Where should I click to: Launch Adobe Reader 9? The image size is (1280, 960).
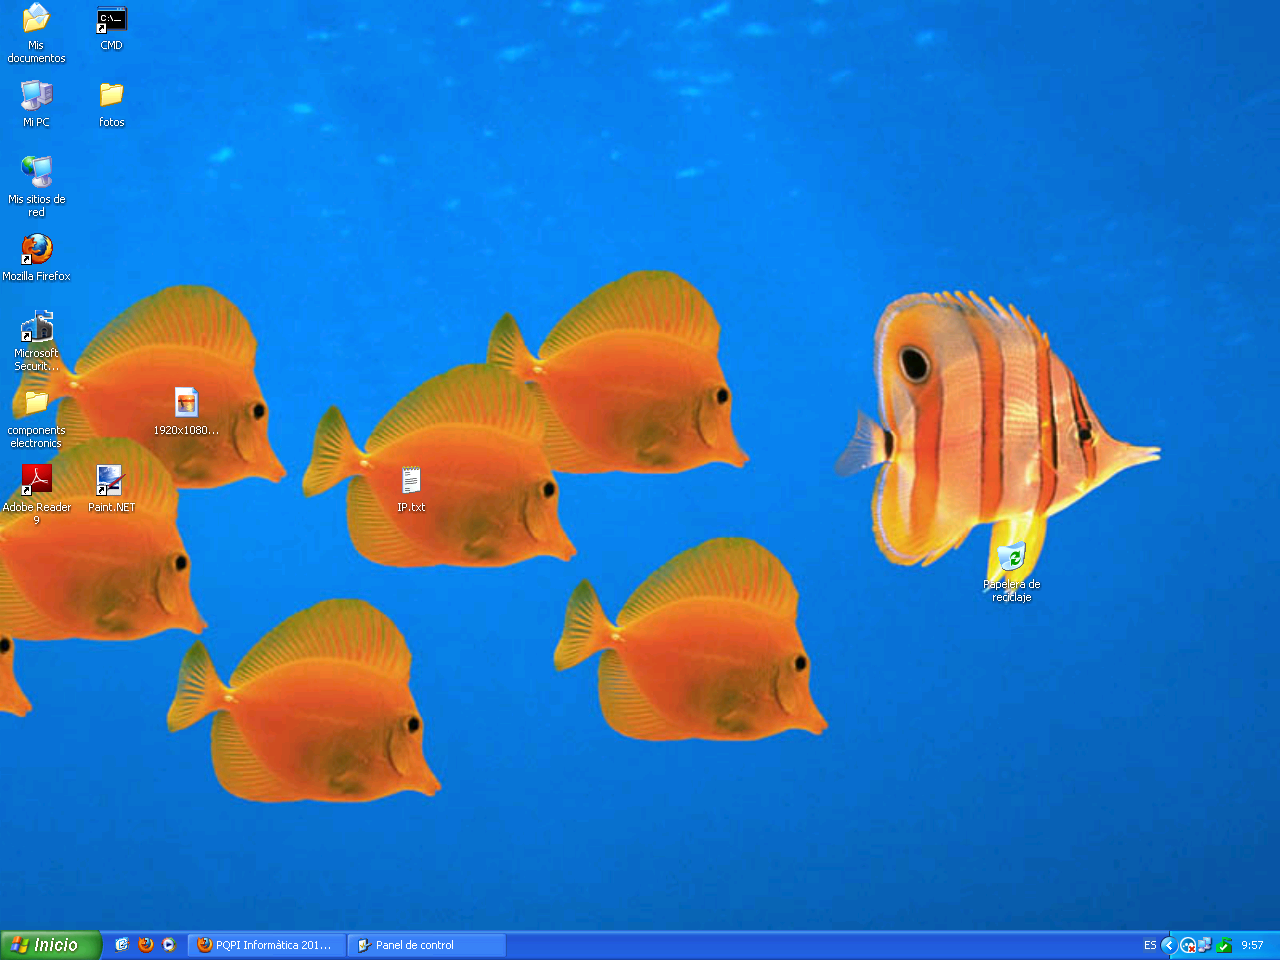(x=37, y=478)
